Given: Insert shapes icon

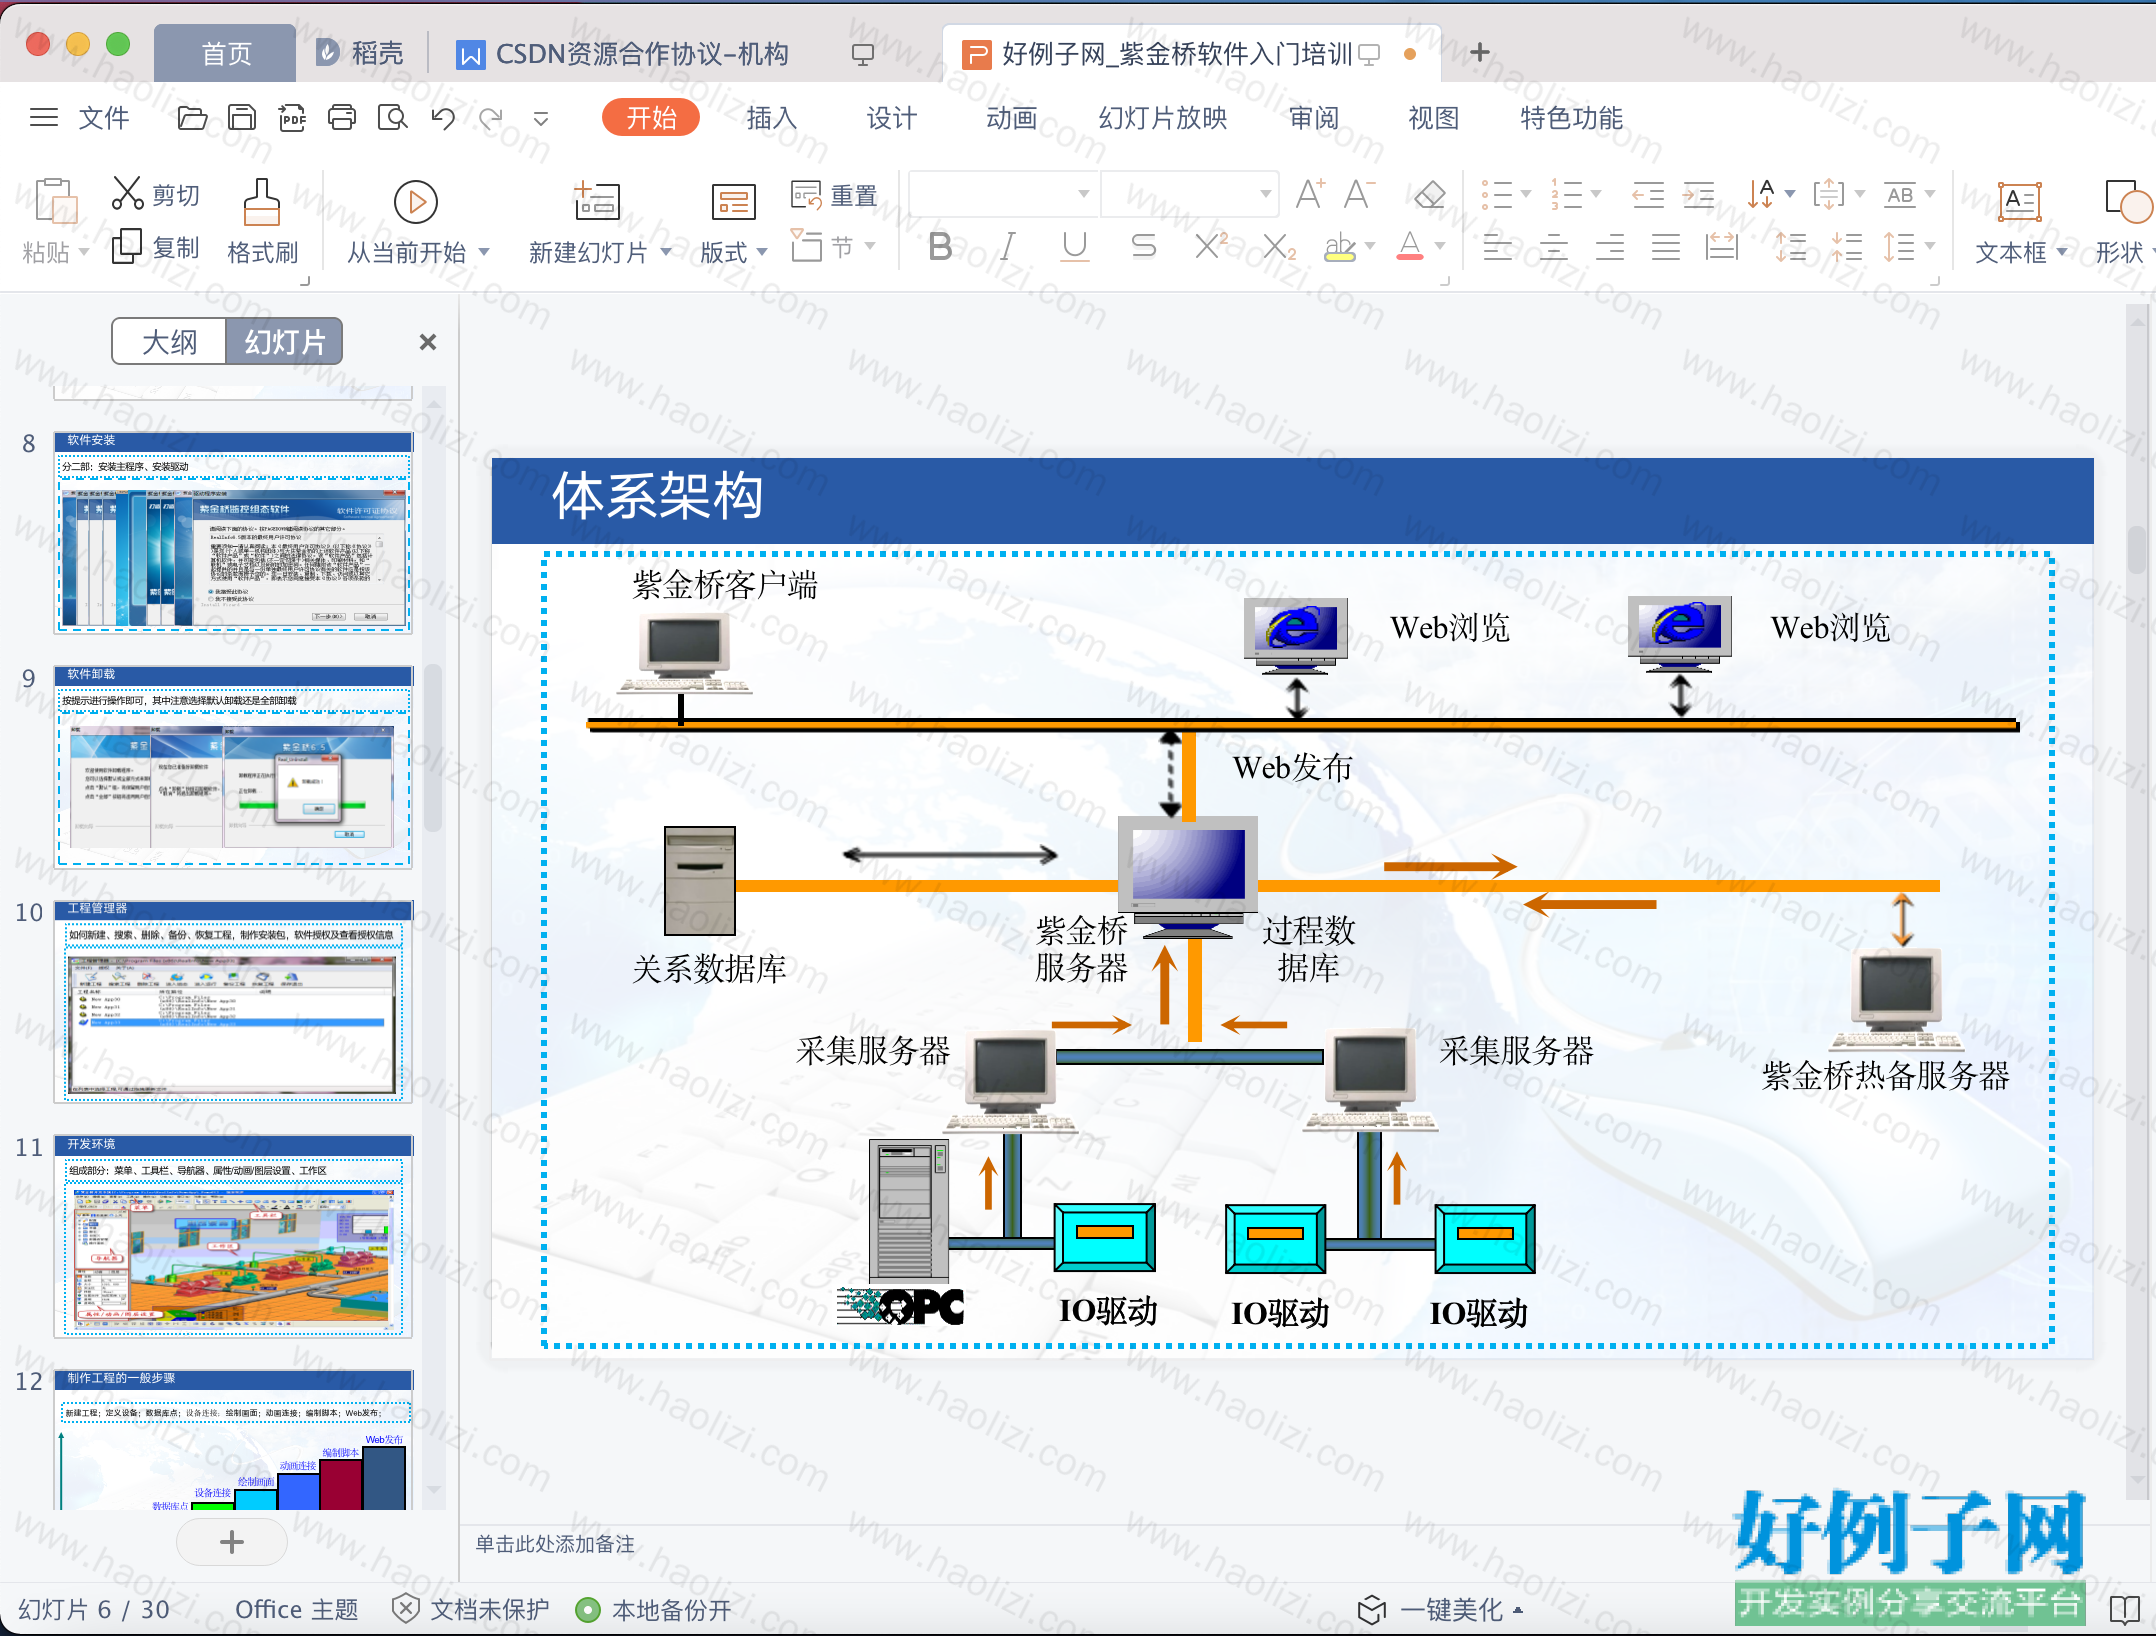Looking at the screenshot, I should tap(2128, 201).
